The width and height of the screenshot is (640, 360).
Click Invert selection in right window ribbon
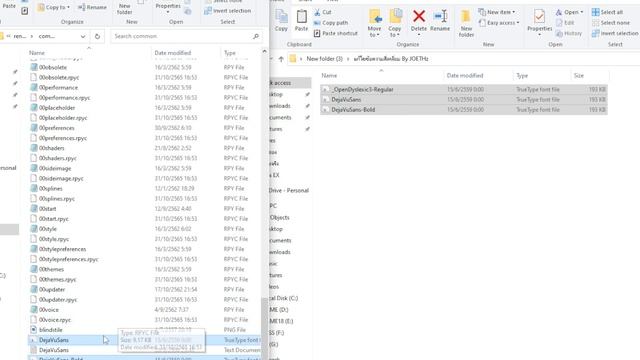click(x=615, y=33)
